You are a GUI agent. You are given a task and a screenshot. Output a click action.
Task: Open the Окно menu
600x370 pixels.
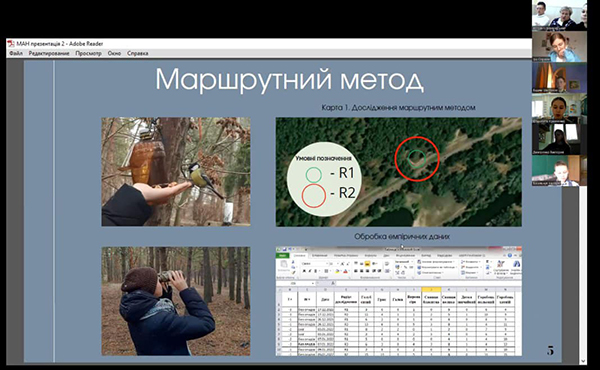(114, 53)
